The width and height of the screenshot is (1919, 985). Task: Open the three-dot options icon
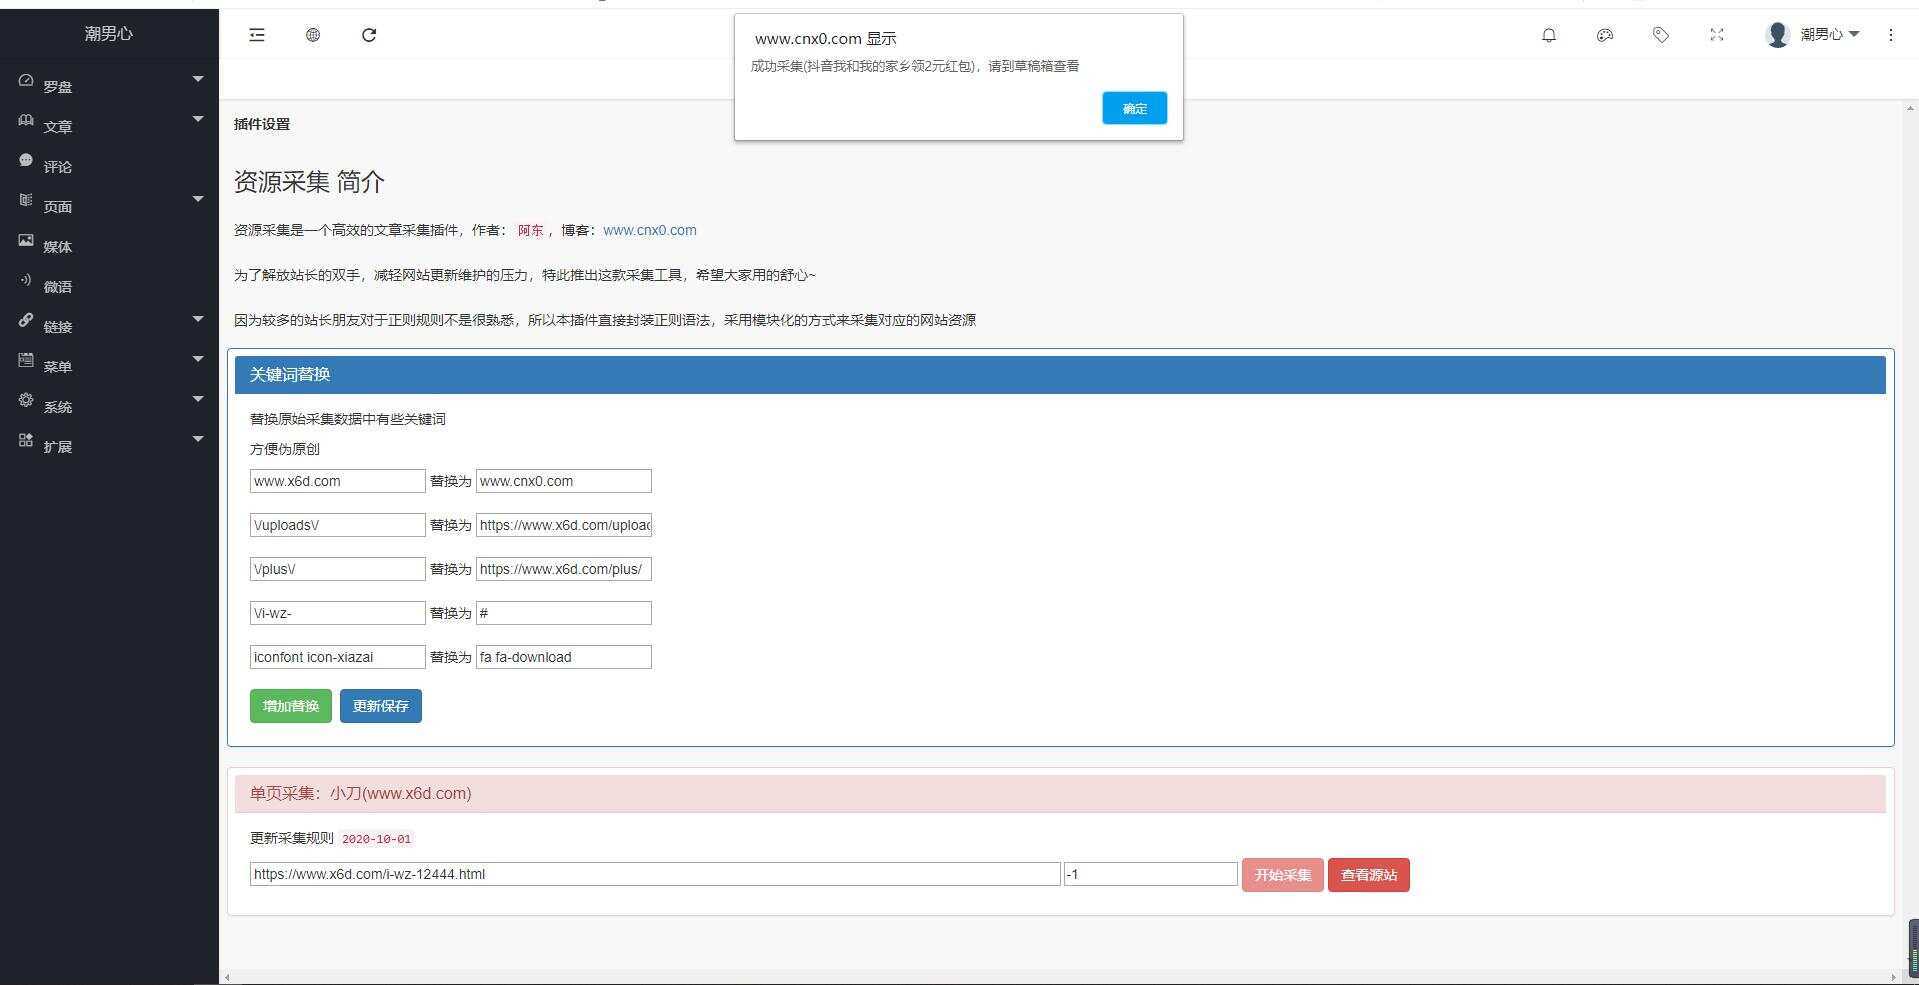tap(1890, 34)
